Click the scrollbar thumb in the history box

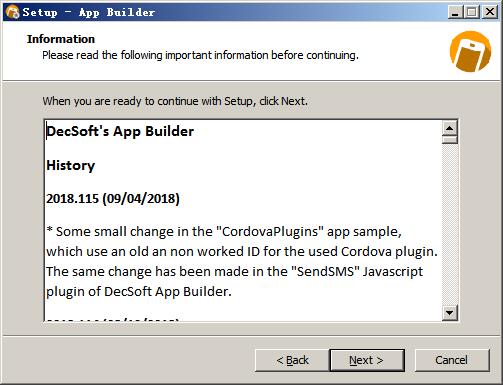pyautogui.click(x=450, y=139)
